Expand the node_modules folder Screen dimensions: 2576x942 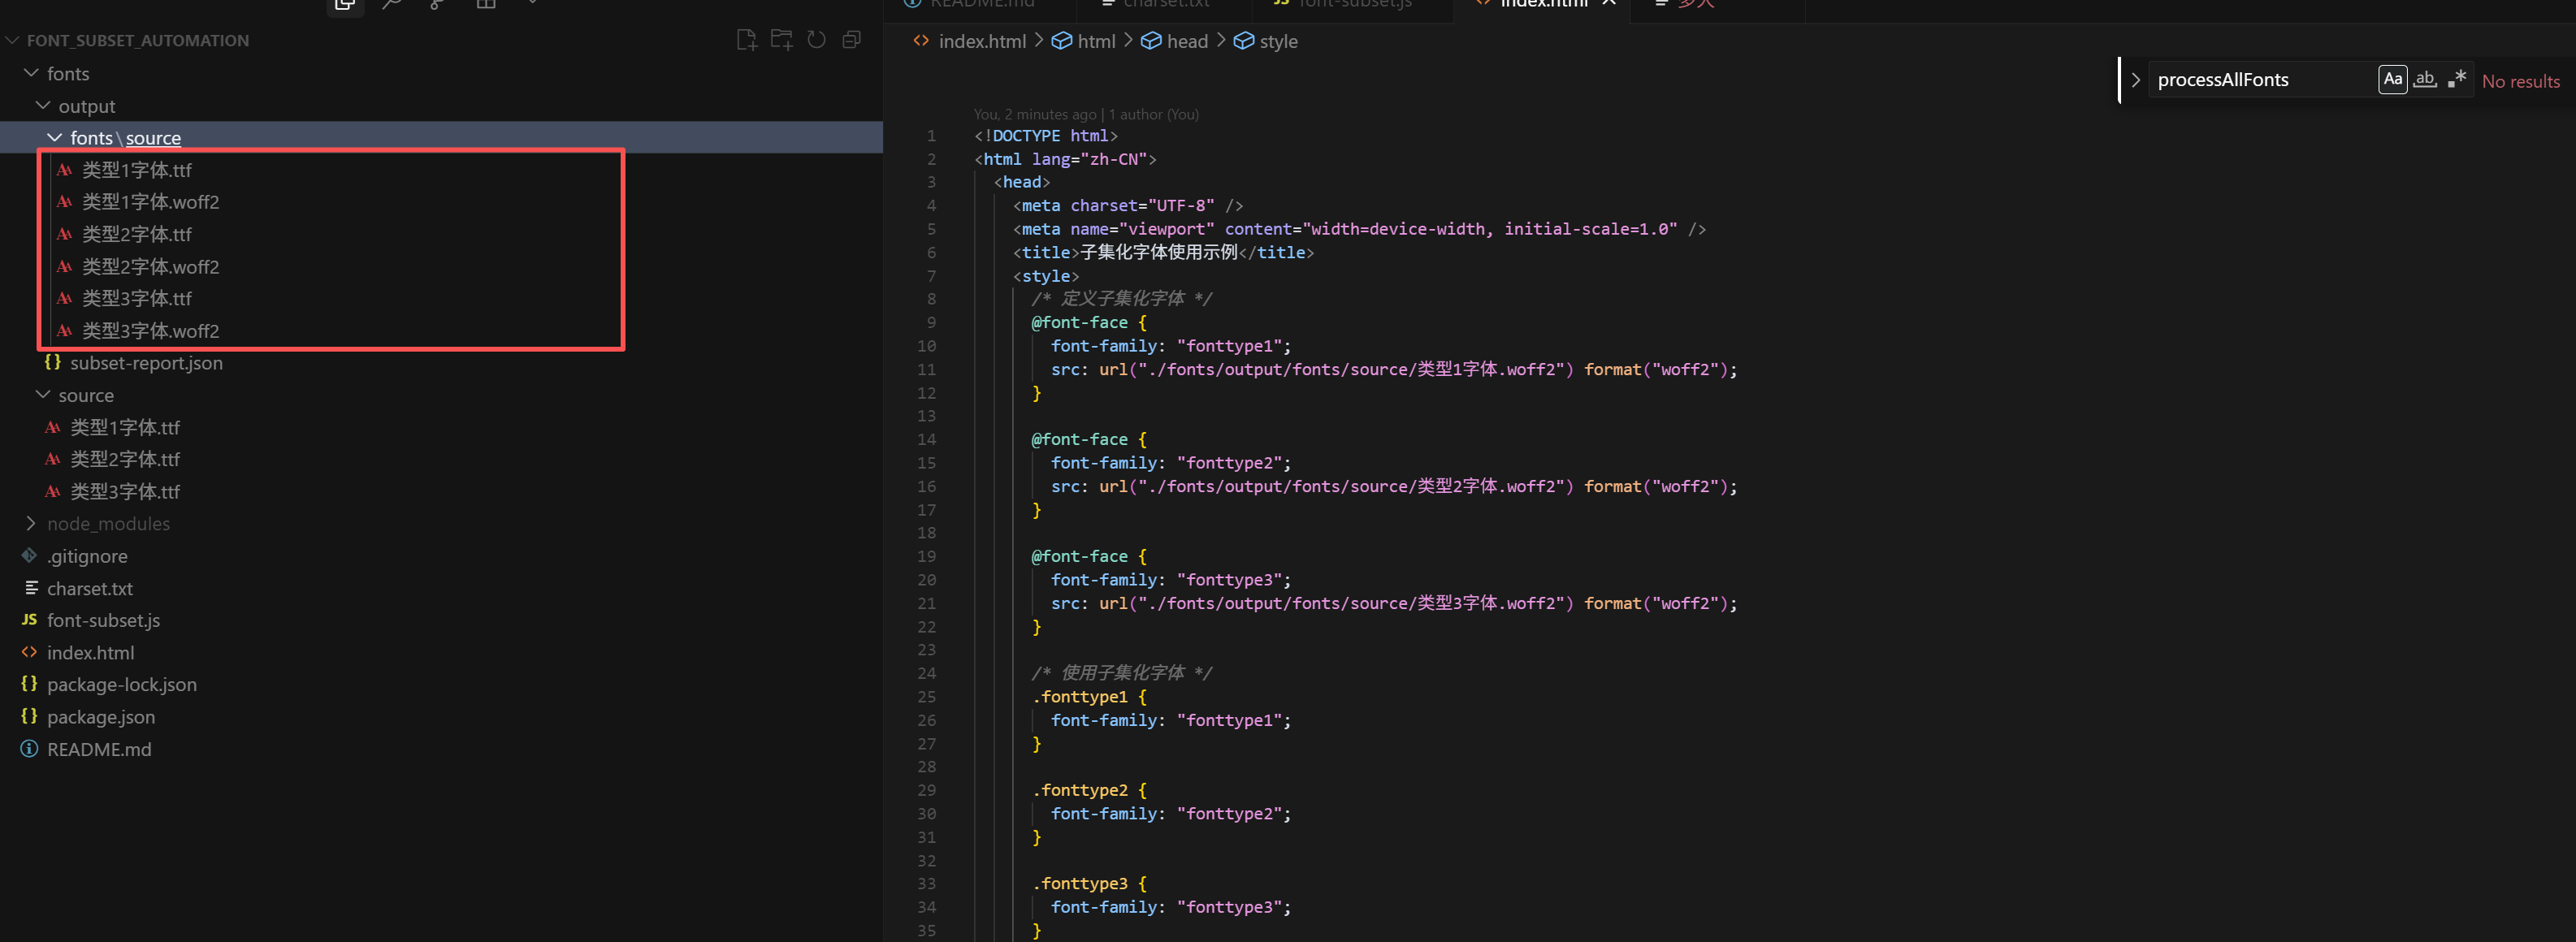click(x=108, y=524)
